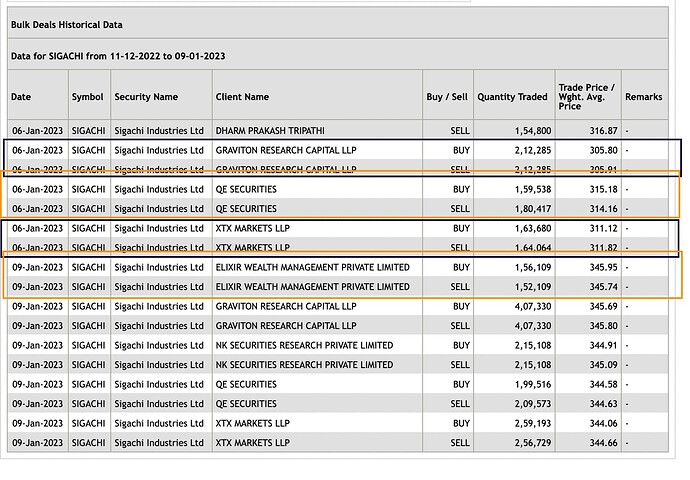Screen dimensions: 690x480
Task: Select NK SECURITIES RESEARCH client in BUY row
Action: [304, 345]
